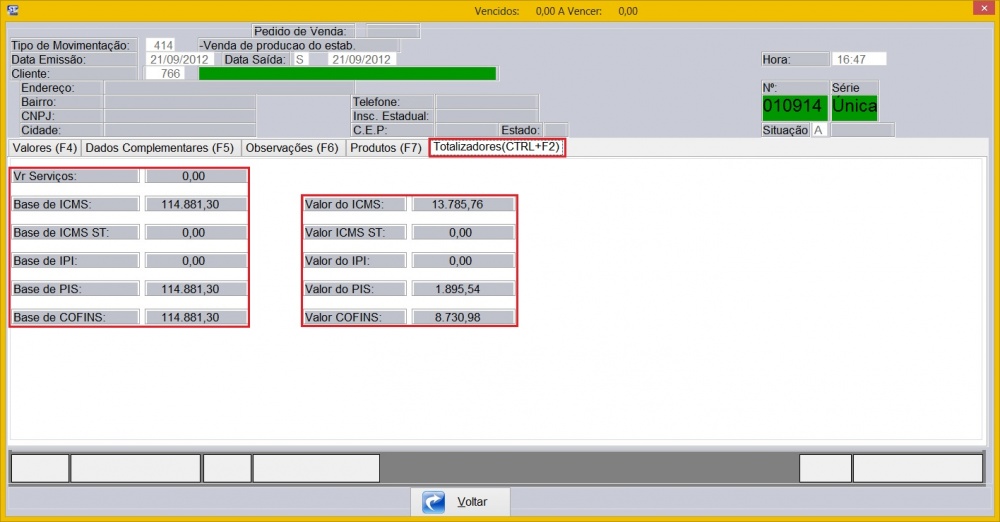Image resolution: width=1000 pixels, height=522 pixels.
Task: Click the Base de ICMS value field
Action: pyautogui.click(x=196, y=205)
